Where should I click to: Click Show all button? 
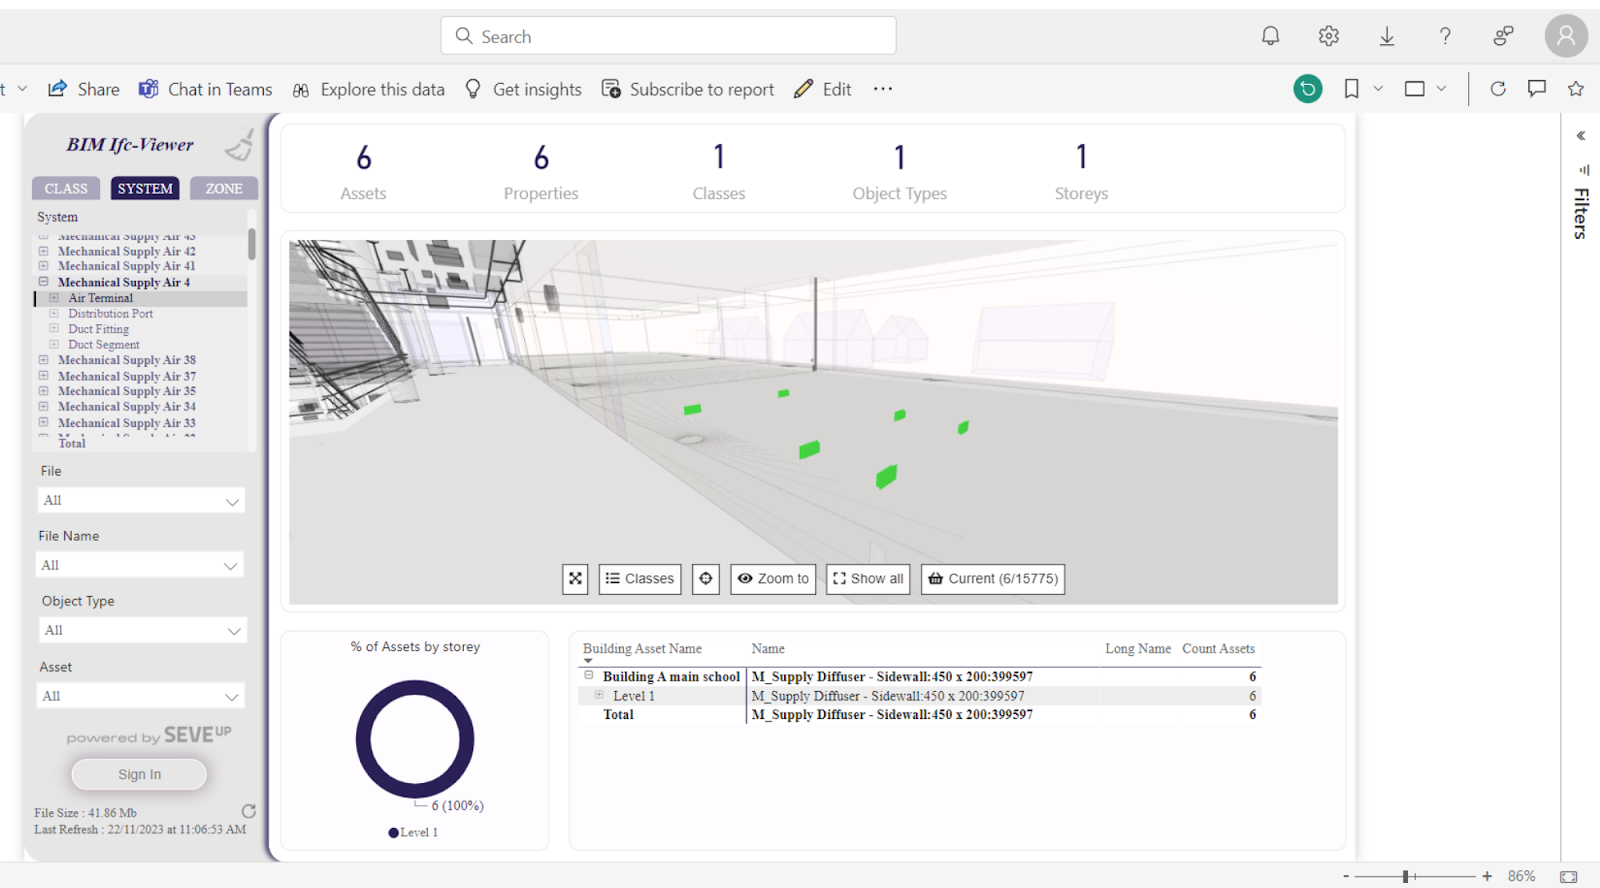click(868, 579)
